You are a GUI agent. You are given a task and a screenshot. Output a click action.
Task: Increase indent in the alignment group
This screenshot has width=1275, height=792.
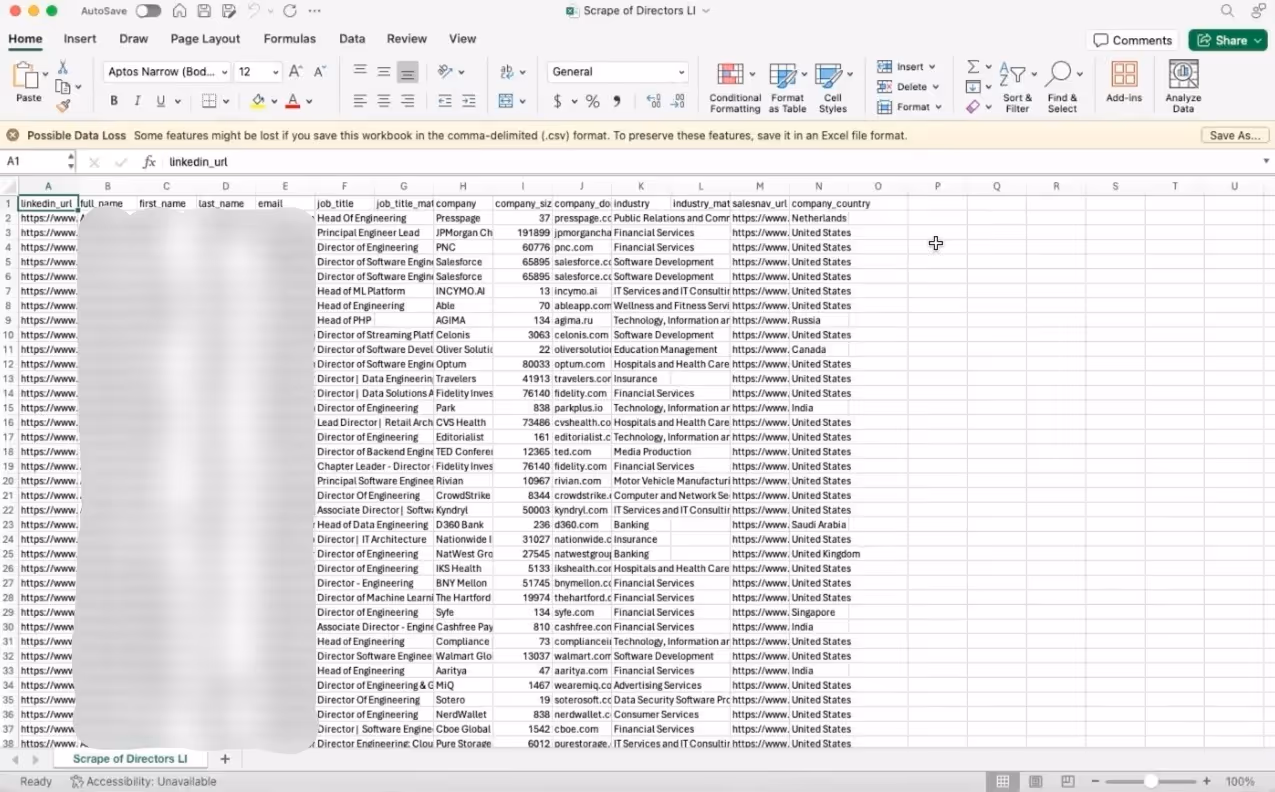468,101
